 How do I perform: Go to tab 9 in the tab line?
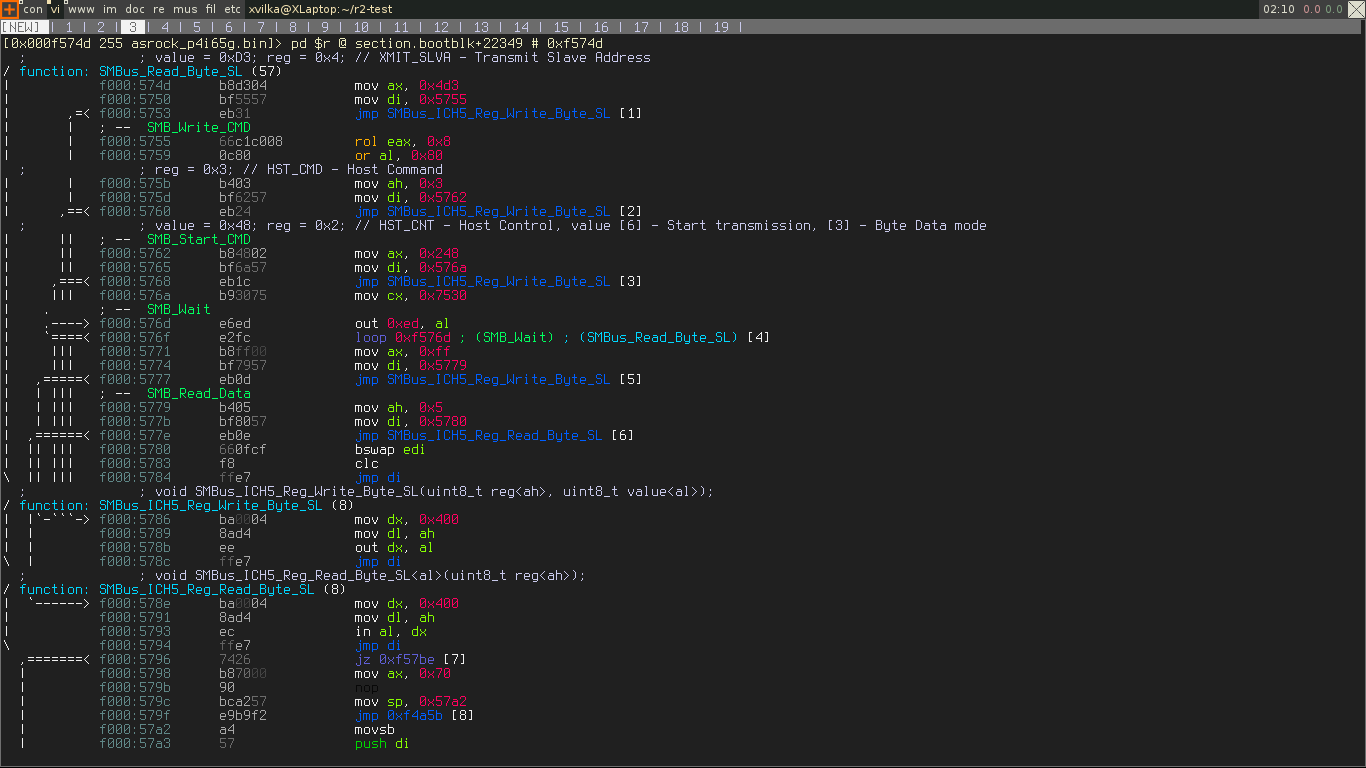point(325,27)
